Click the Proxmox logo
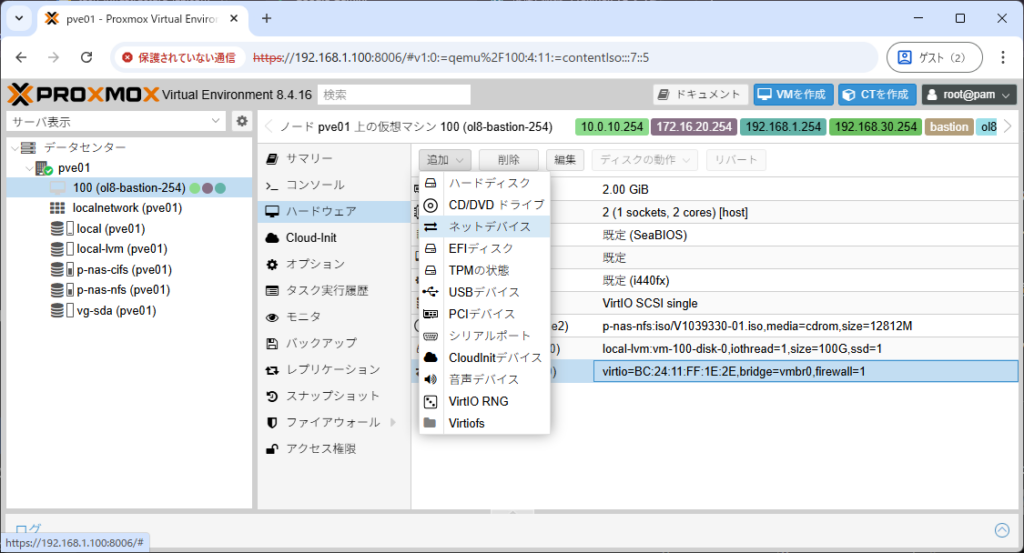 [83, 95]
